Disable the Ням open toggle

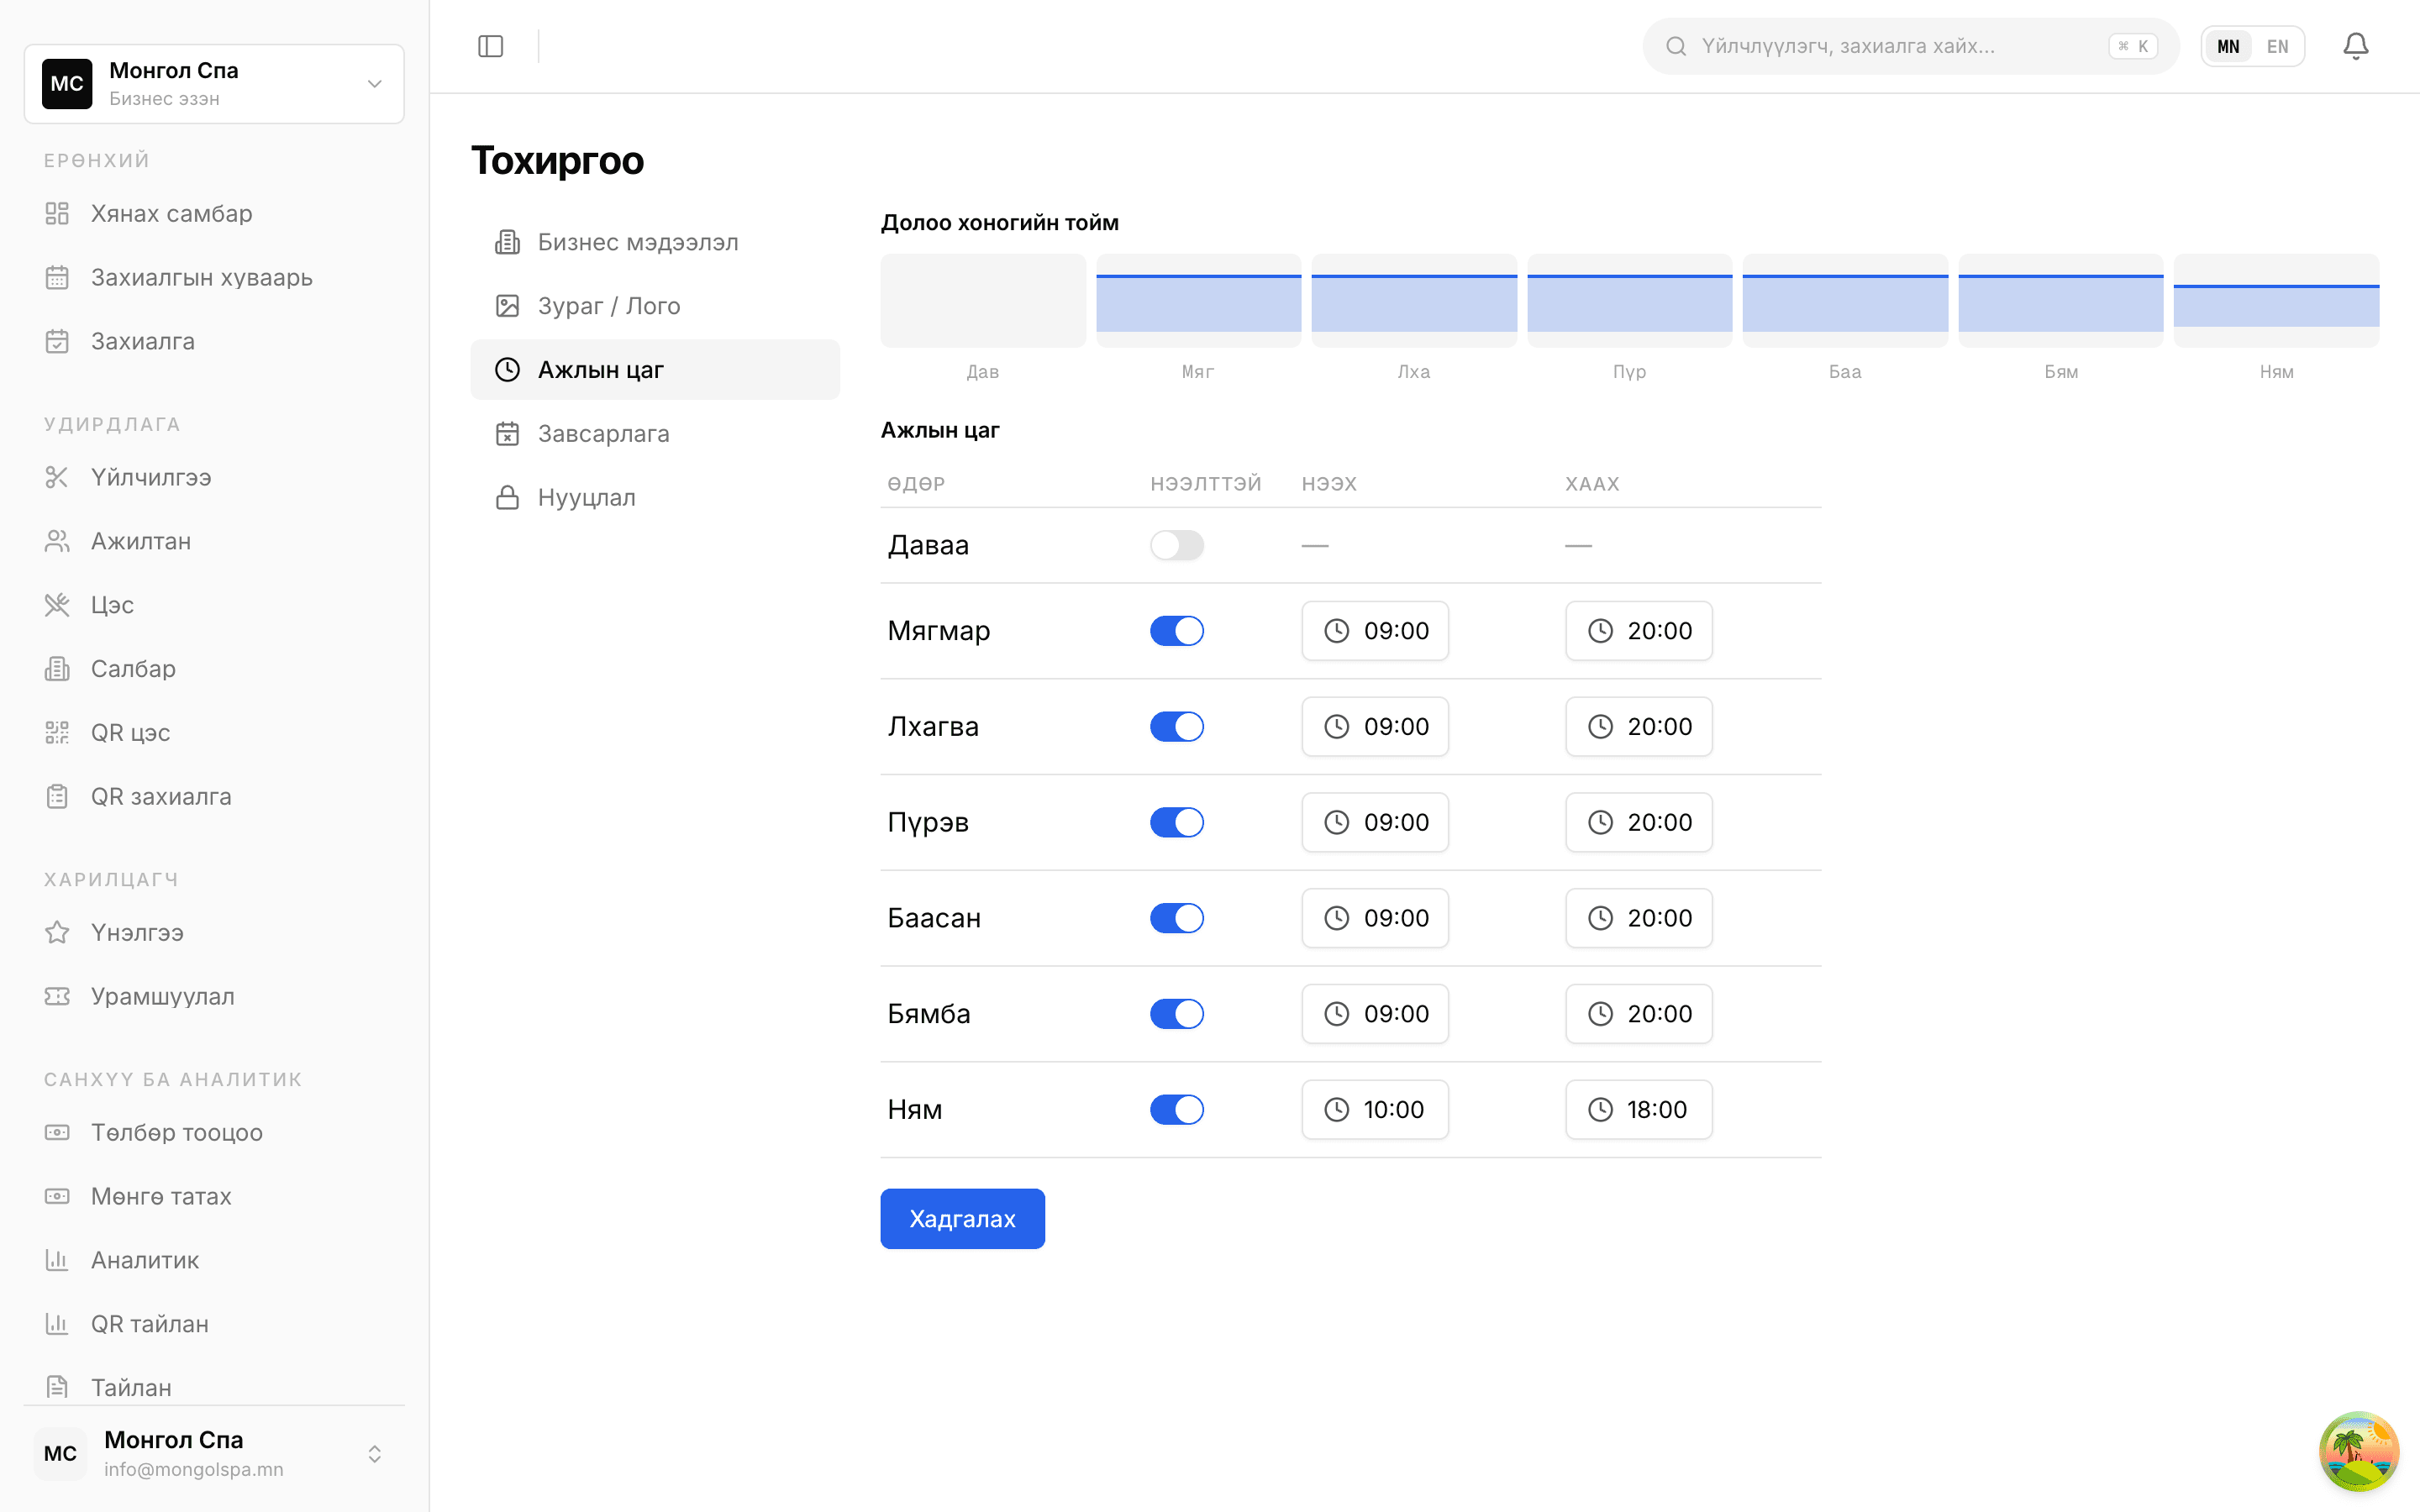coord(1176,1110)
